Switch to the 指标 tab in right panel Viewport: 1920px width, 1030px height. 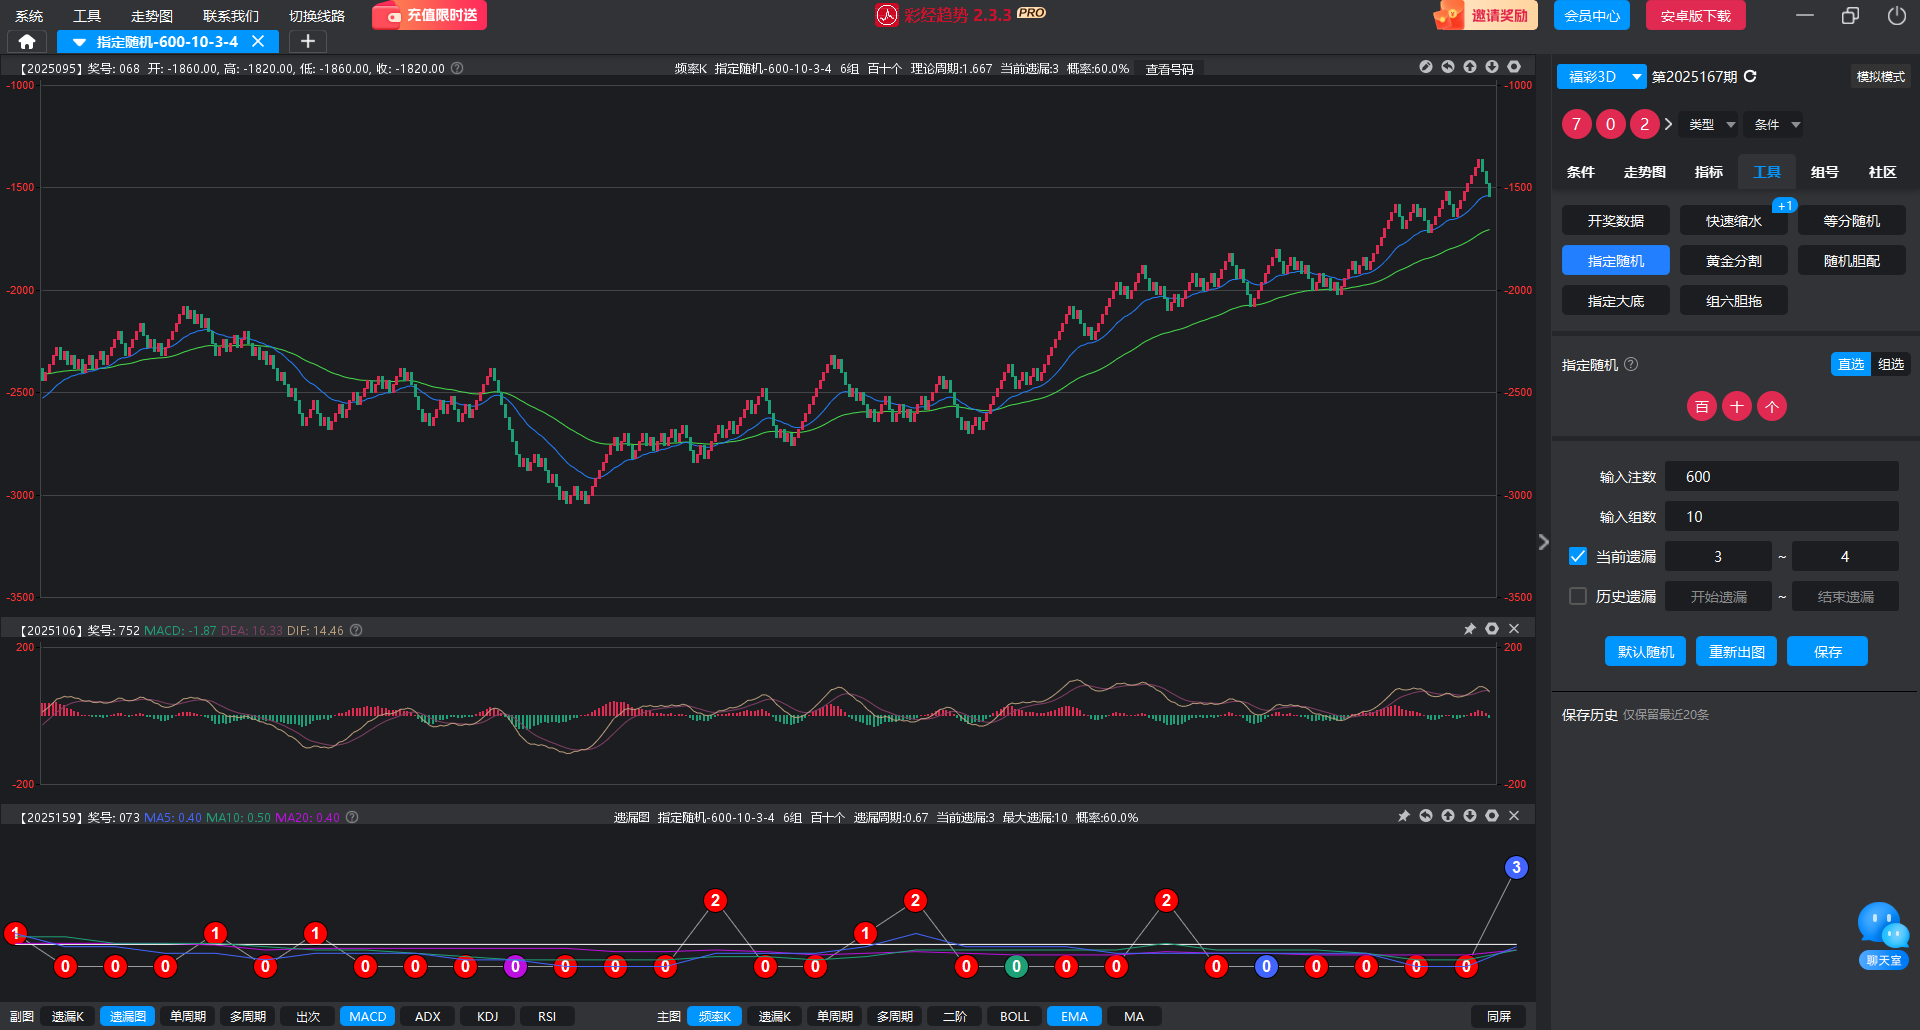tap(1709, 172)
